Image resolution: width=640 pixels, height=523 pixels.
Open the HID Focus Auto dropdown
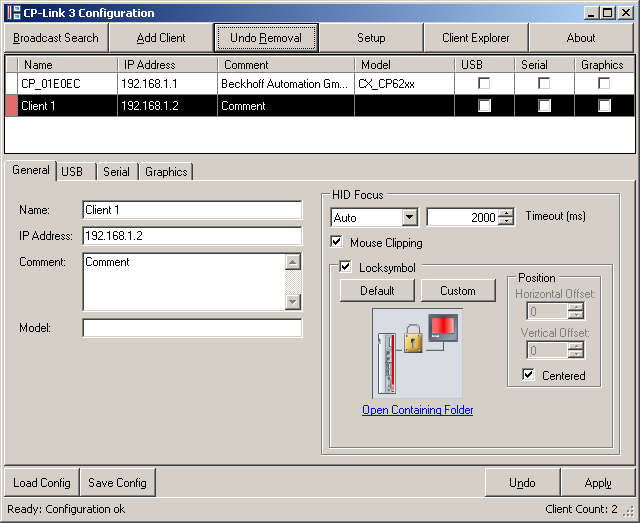tap(409, 217)
